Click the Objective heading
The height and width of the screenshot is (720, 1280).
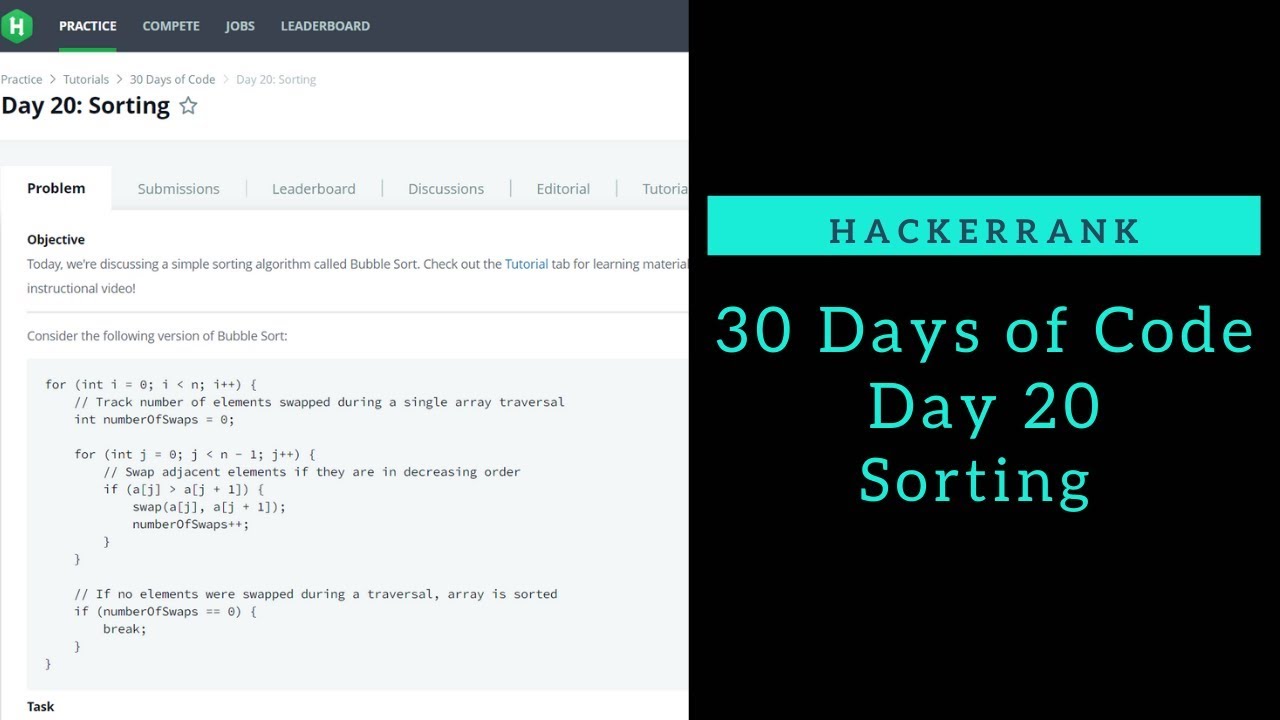point(56,240)
